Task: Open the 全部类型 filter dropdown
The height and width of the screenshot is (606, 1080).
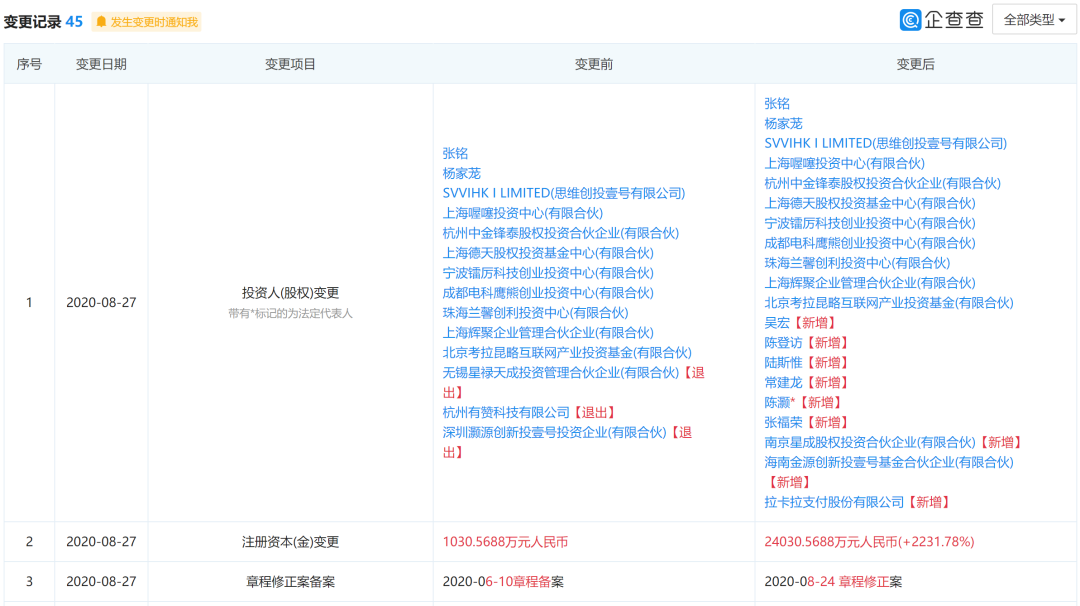Action: (x=1034, y=20)
